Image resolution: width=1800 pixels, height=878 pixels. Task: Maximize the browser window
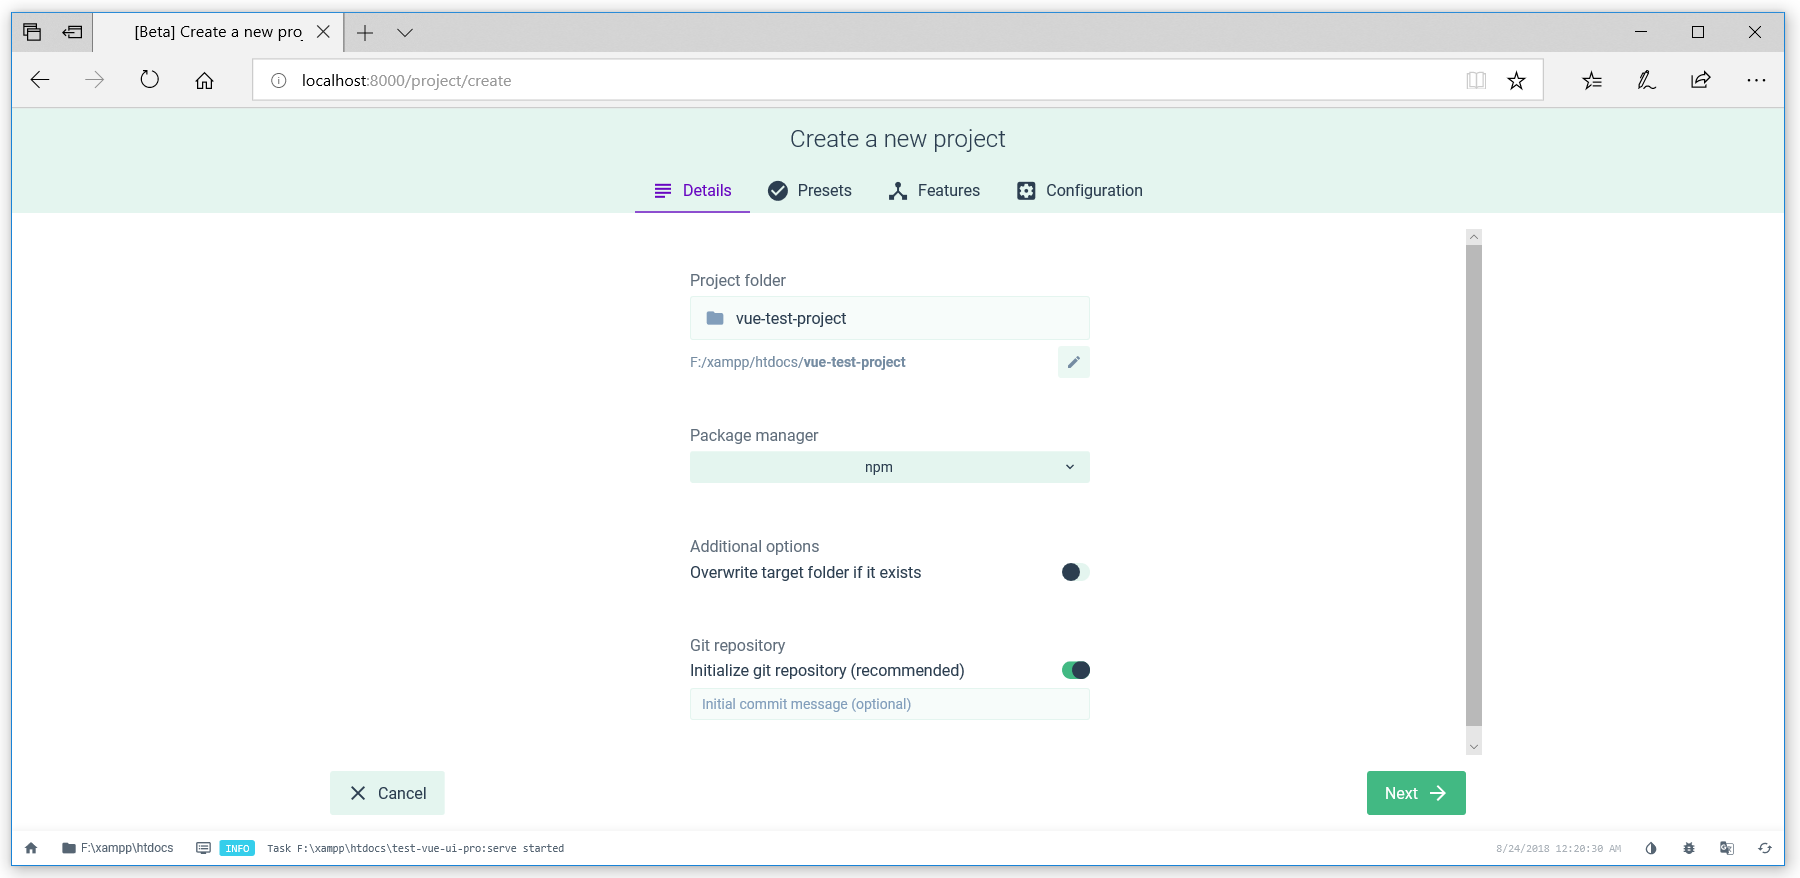pos(1698,32)
